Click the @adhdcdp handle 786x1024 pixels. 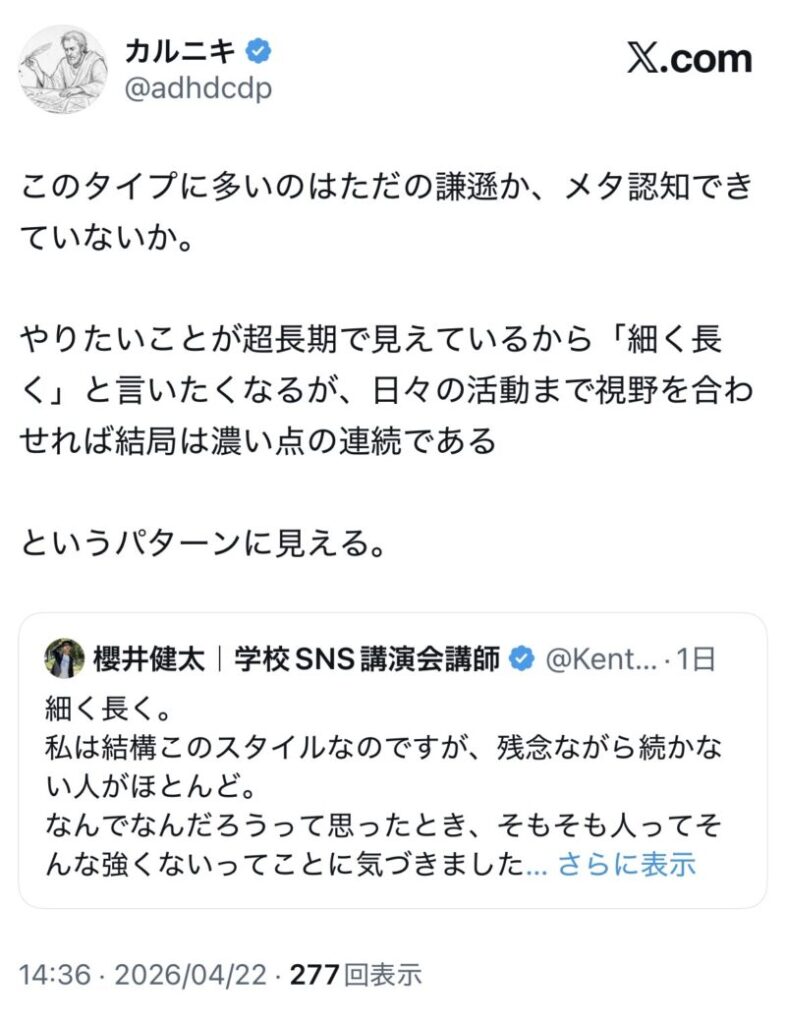pos(197,88)
